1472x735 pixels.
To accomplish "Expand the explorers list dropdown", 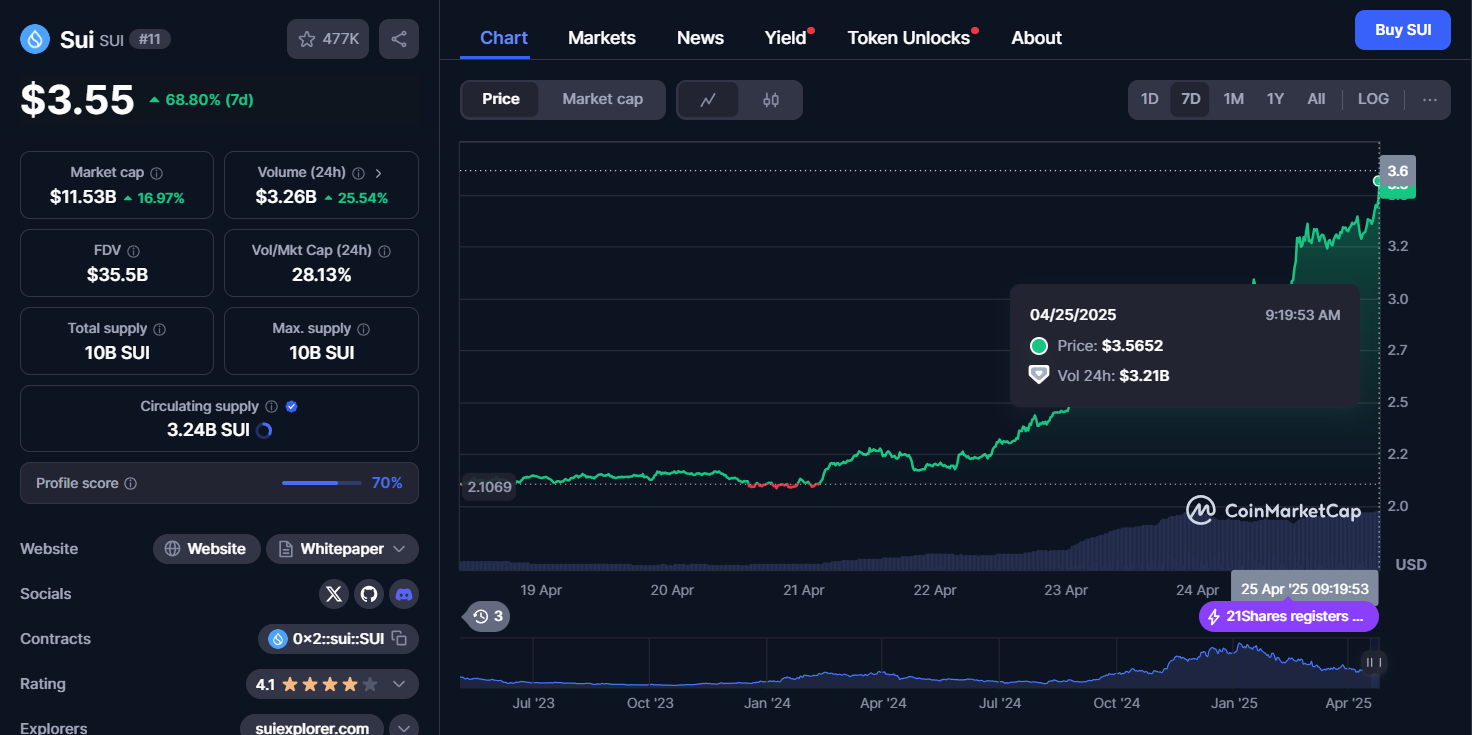I will pyautogui.click(x=404, y=727).
